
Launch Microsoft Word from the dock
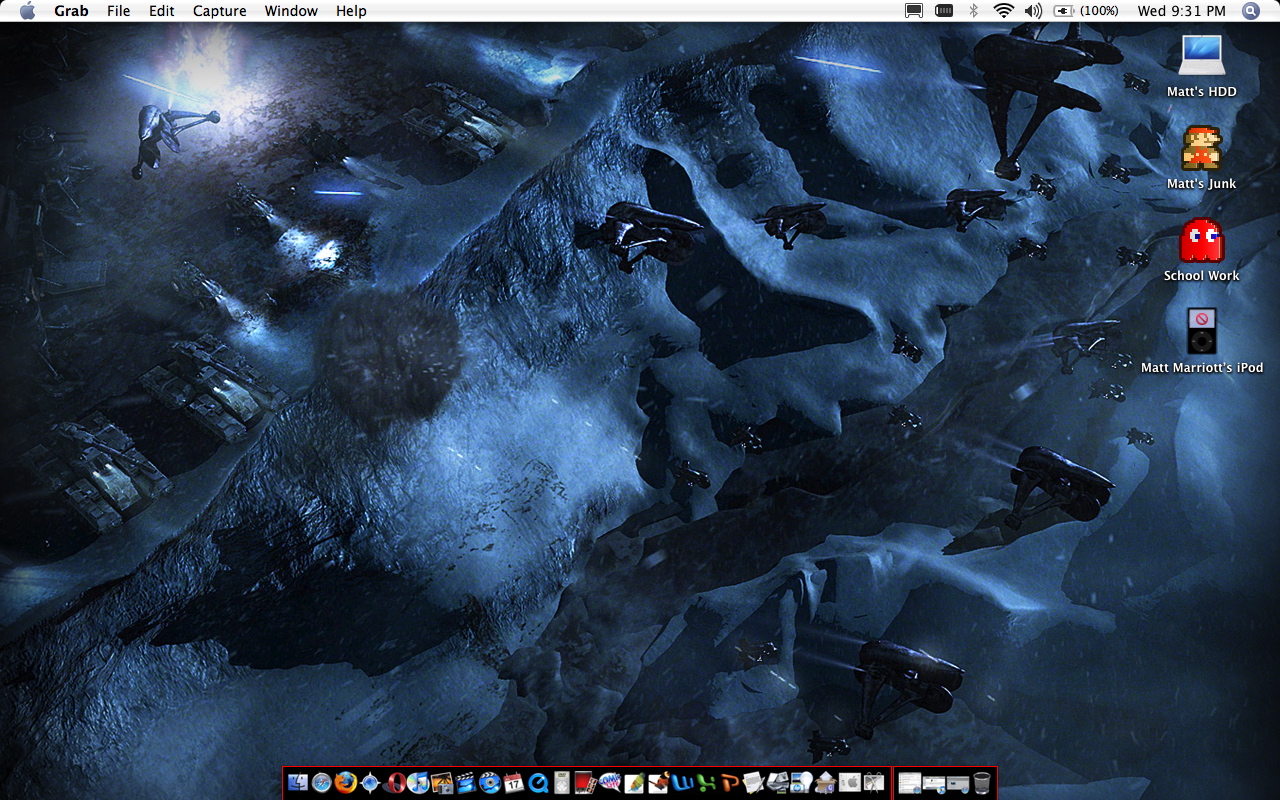(x=682, y=783)
